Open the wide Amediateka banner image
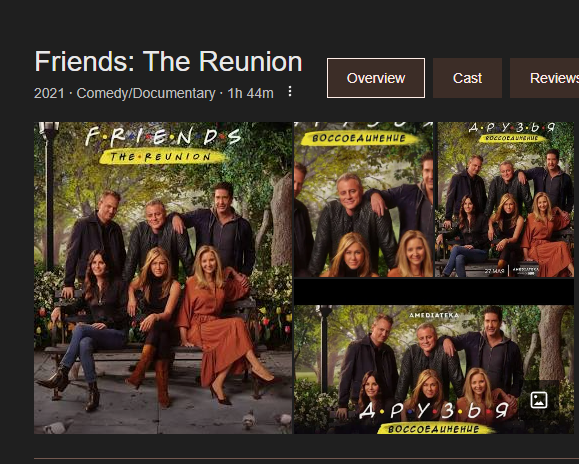The height and width of the screenshot is (464, 579). (x=434, y=370)
